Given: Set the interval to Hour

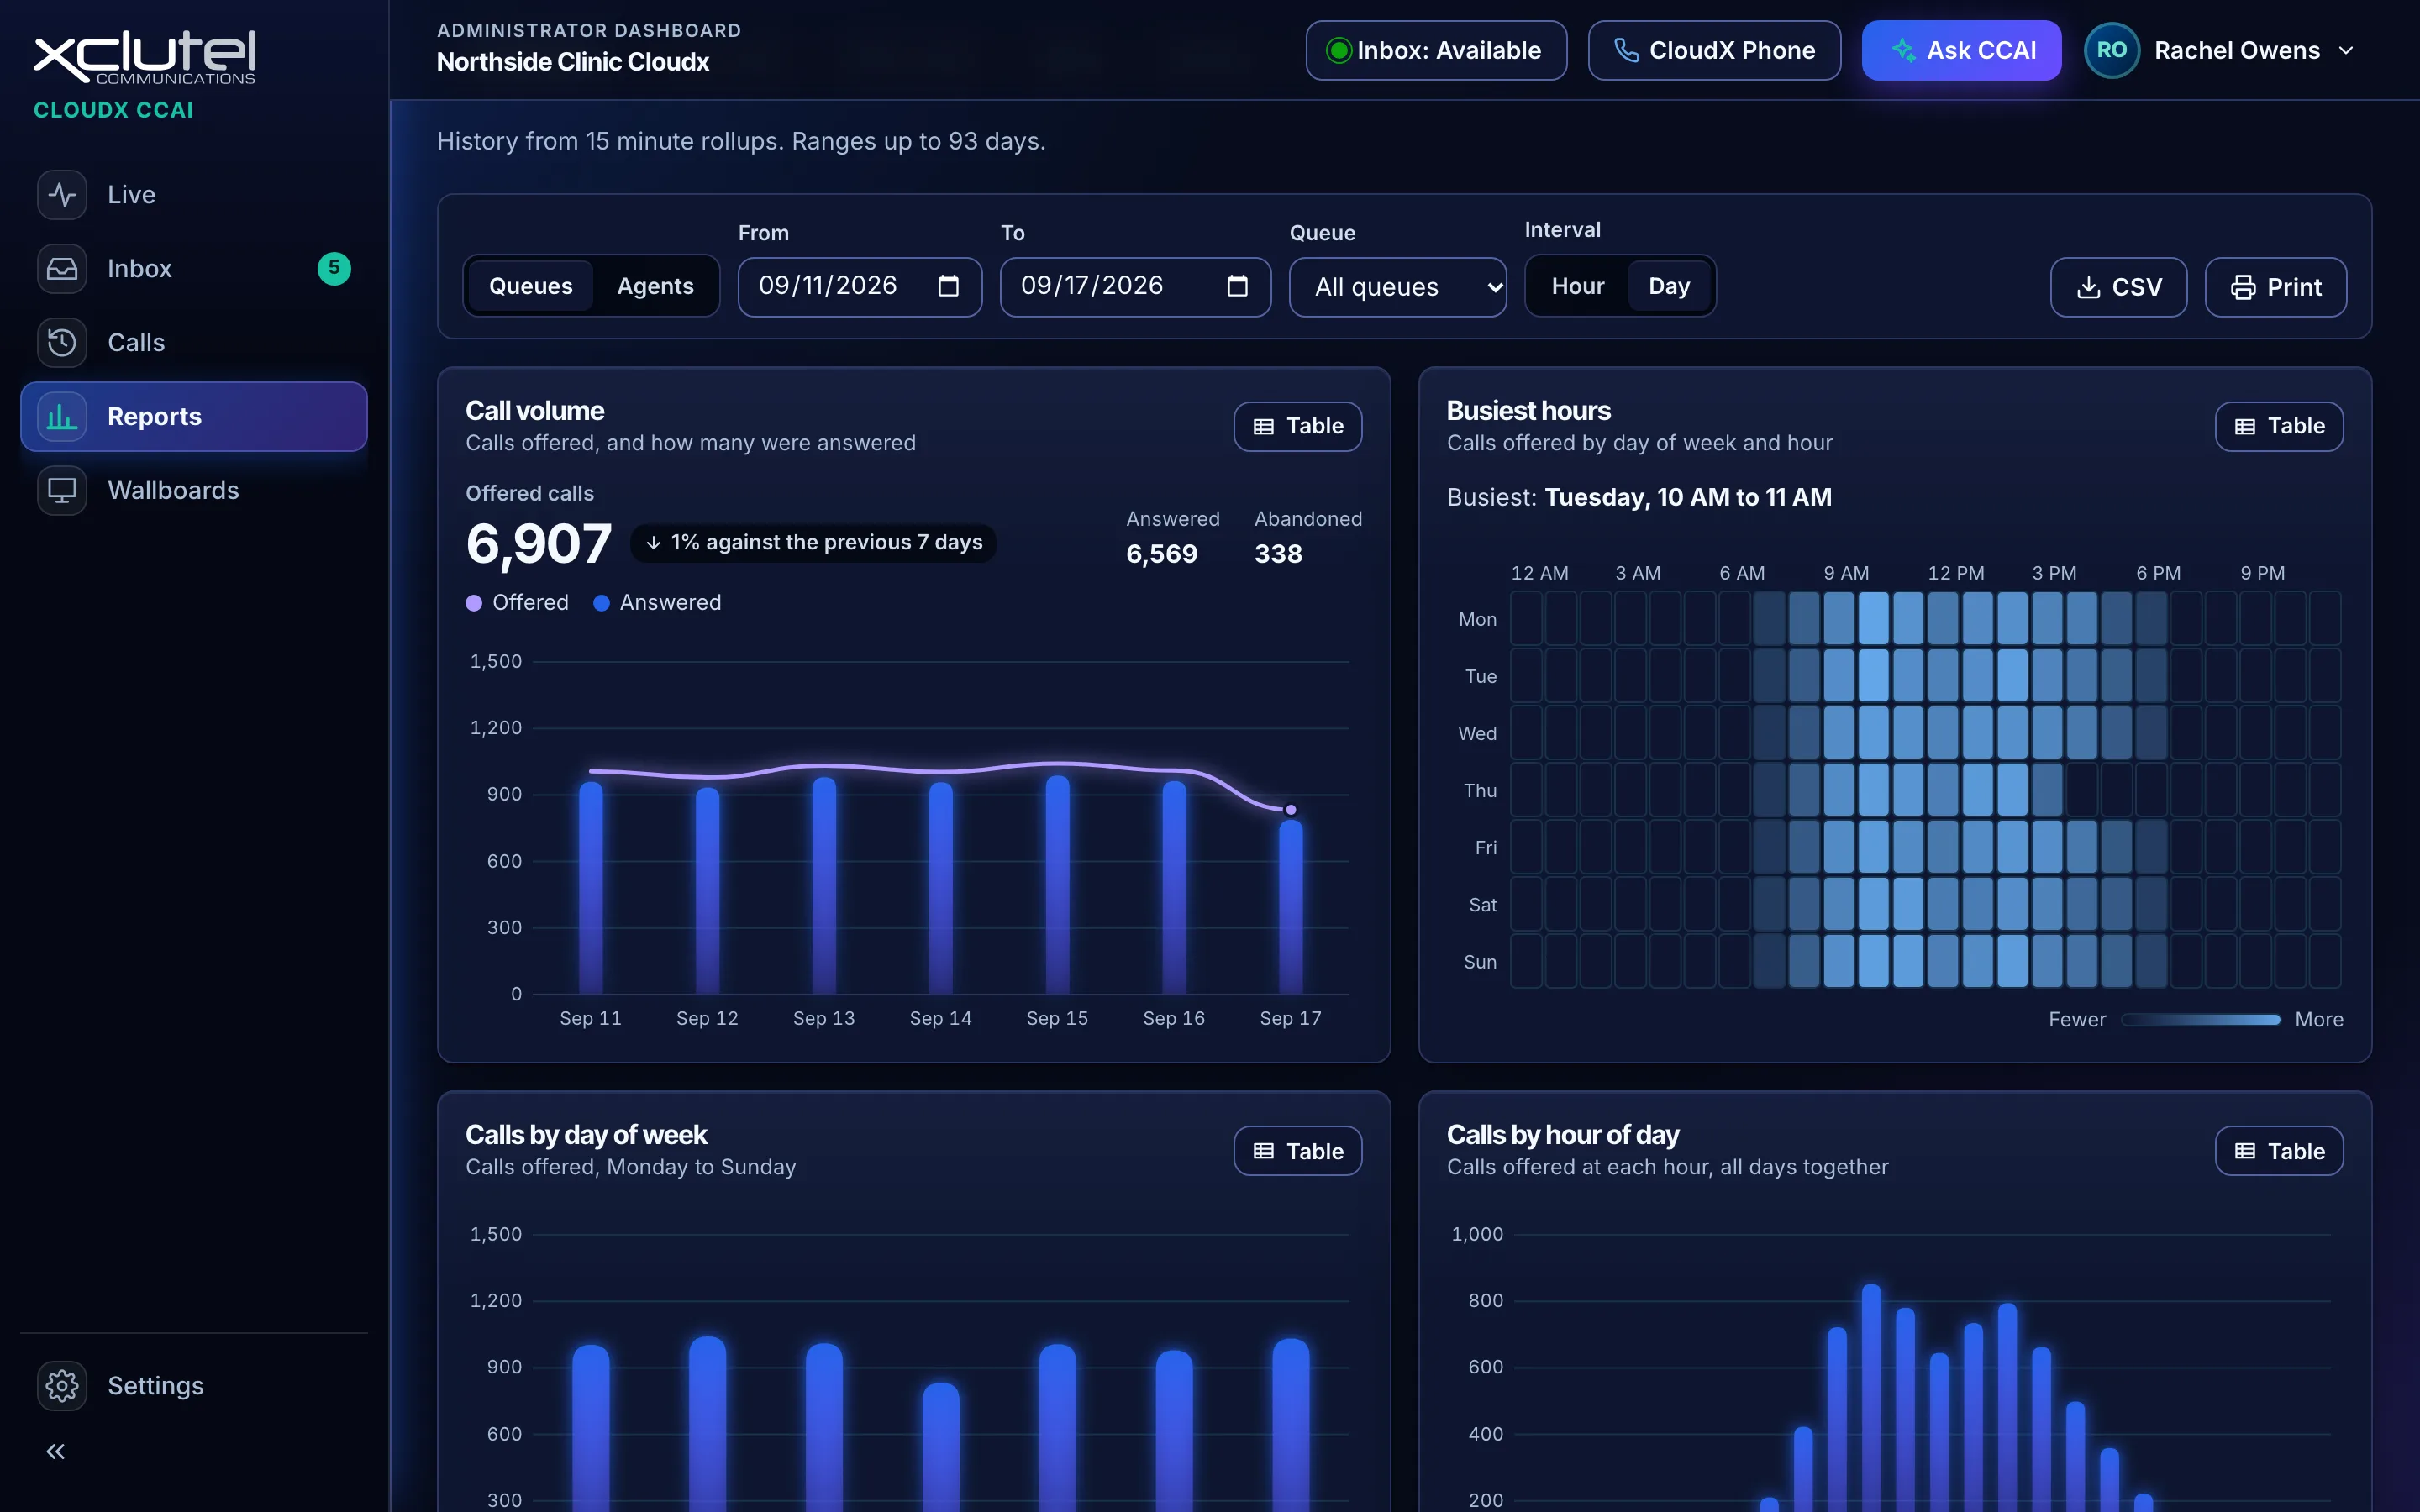Looking at the screenshot, I should 1577,286.
